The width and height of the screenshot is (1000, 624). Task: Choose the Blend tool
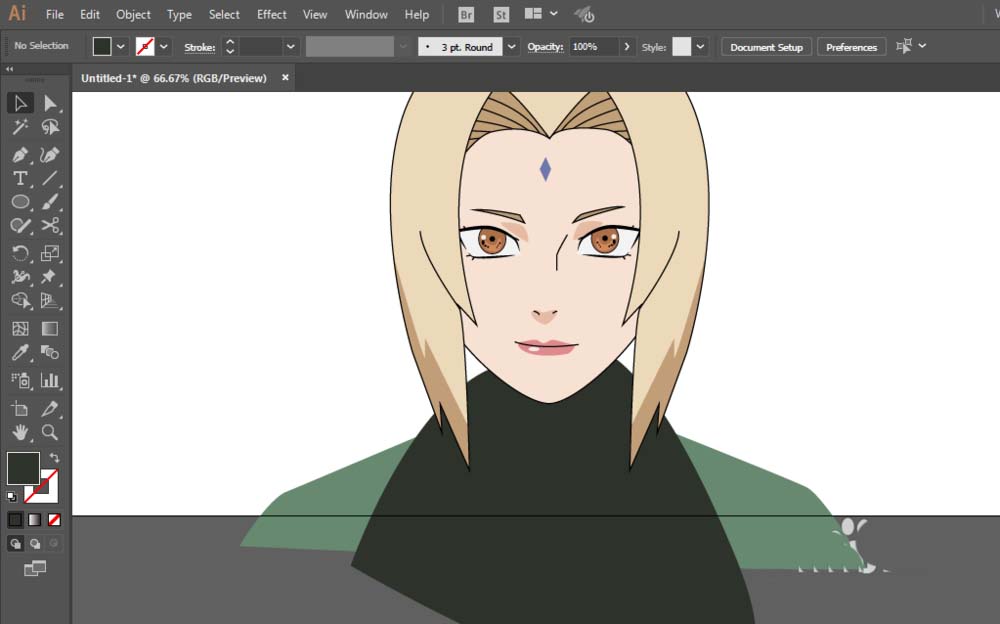point(50,353)
